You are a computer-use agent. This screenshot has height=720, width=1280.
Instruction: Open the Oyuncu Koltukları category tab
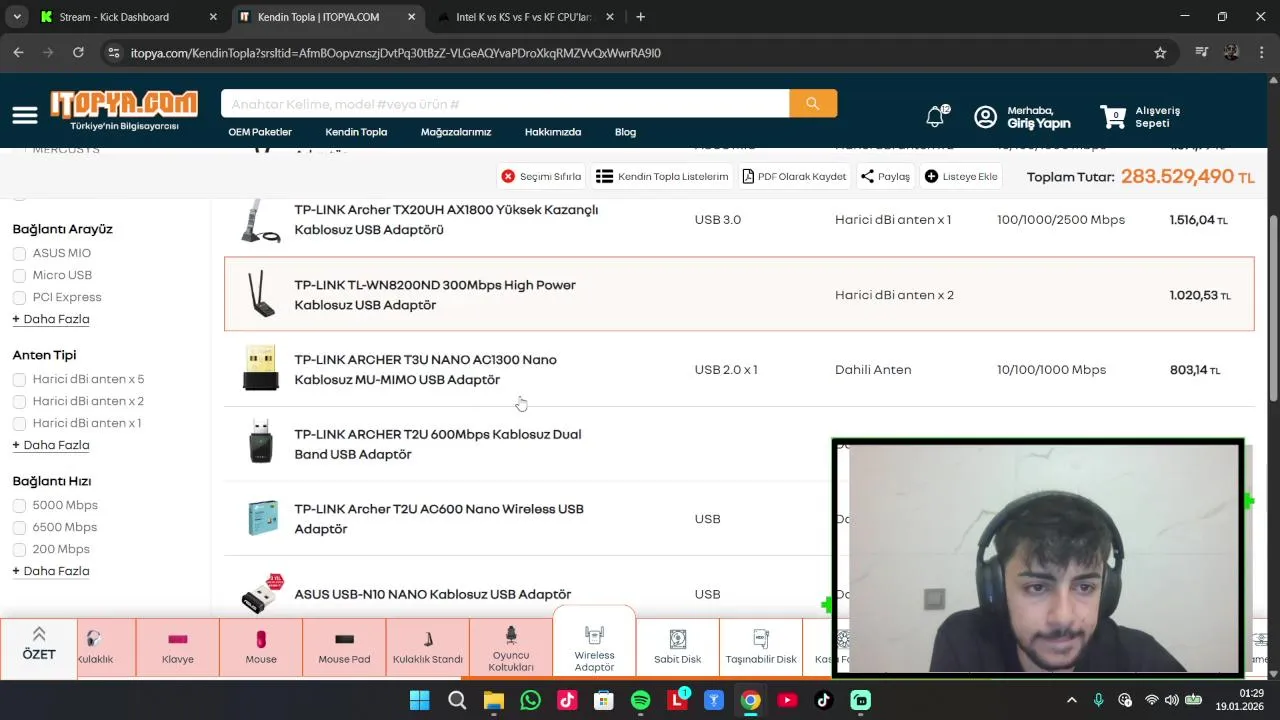click(511, 648)
